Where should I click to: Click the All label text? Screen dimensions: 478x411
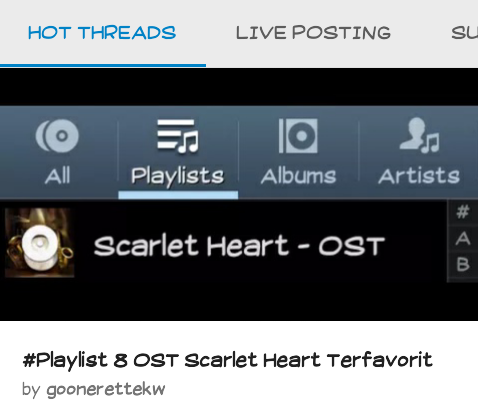(57, 176)
